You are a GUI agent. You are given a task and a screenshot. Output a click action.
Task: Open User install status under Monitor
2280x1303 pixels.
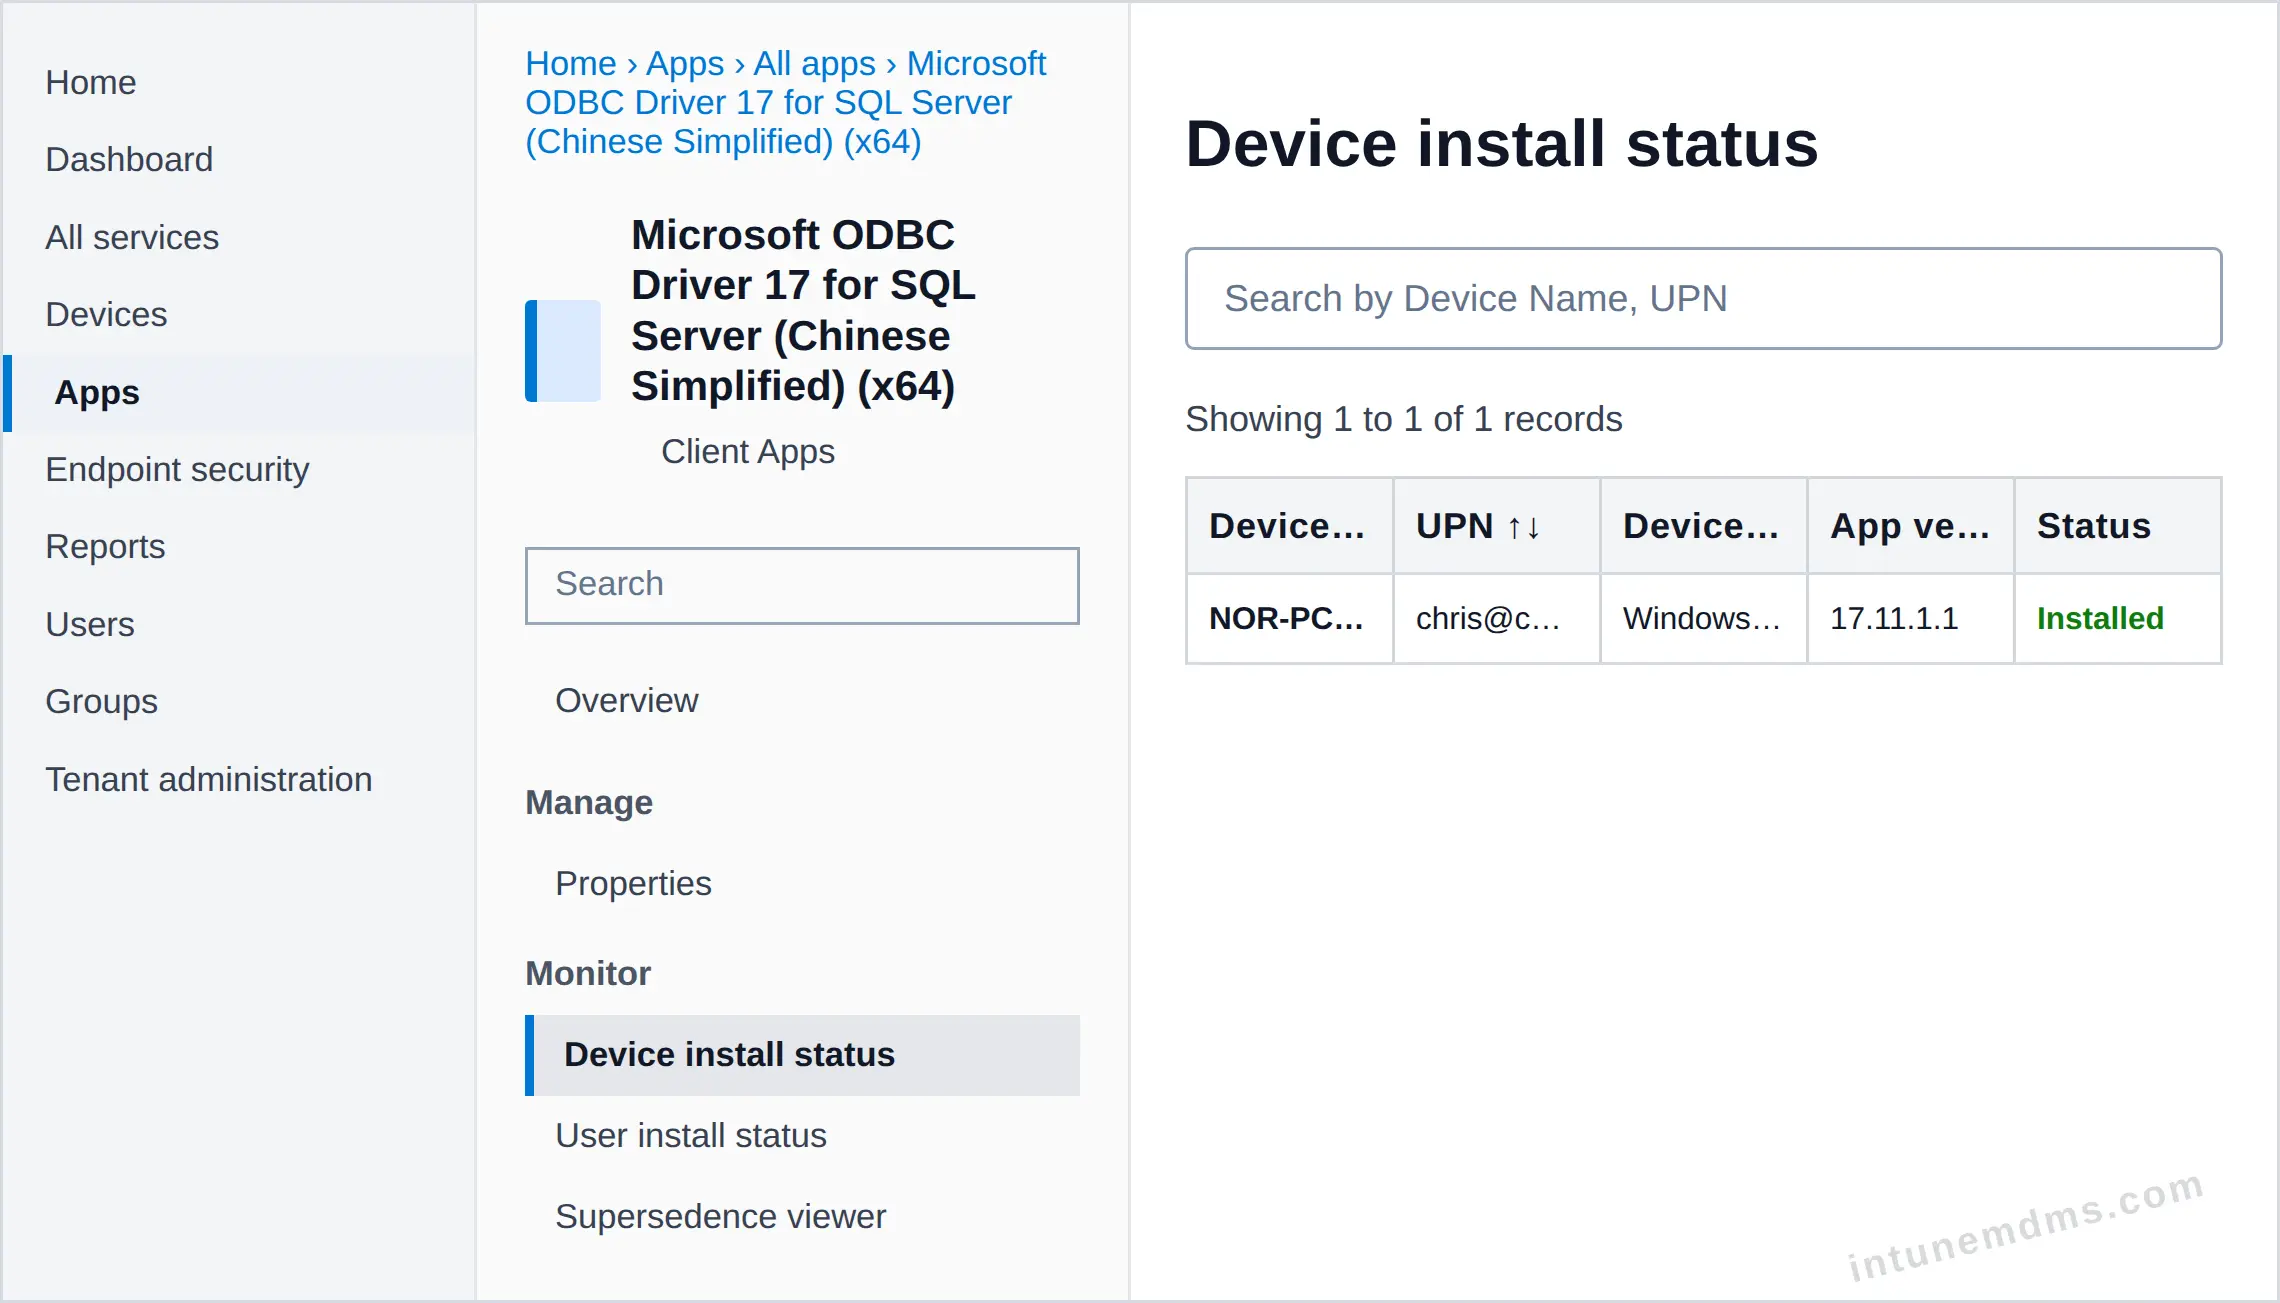[x=691, y=1135]
